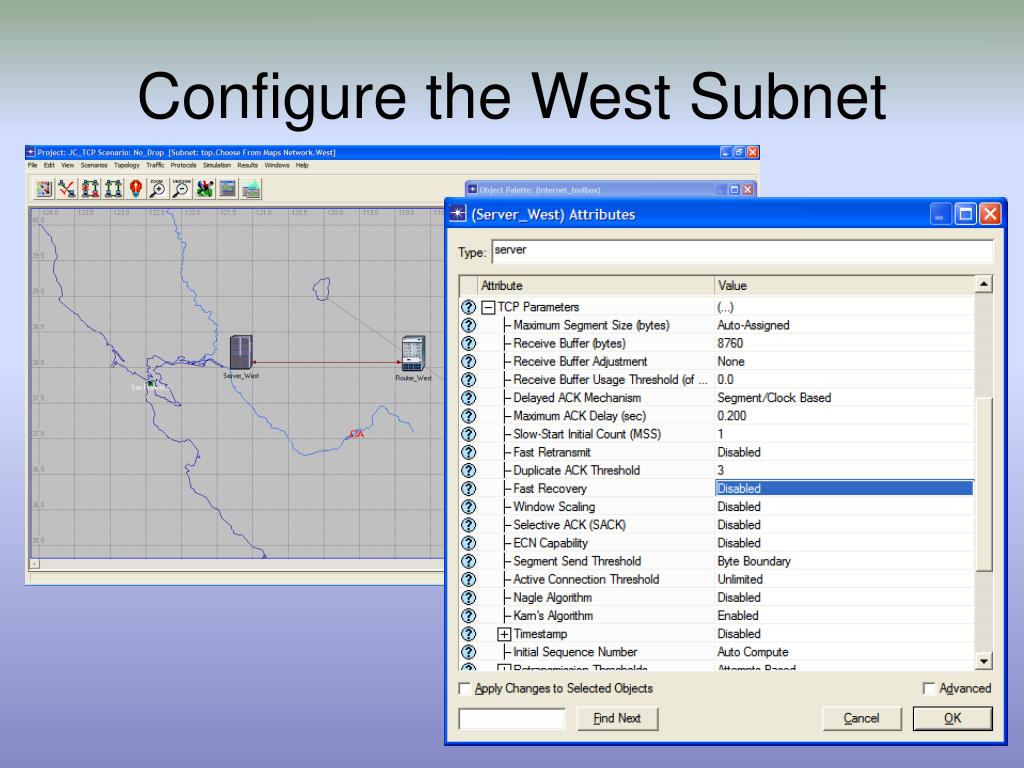Check Apply Changes to Selected Objects
This screenshot has width=1024, height=768.
[x=465, y=688]
